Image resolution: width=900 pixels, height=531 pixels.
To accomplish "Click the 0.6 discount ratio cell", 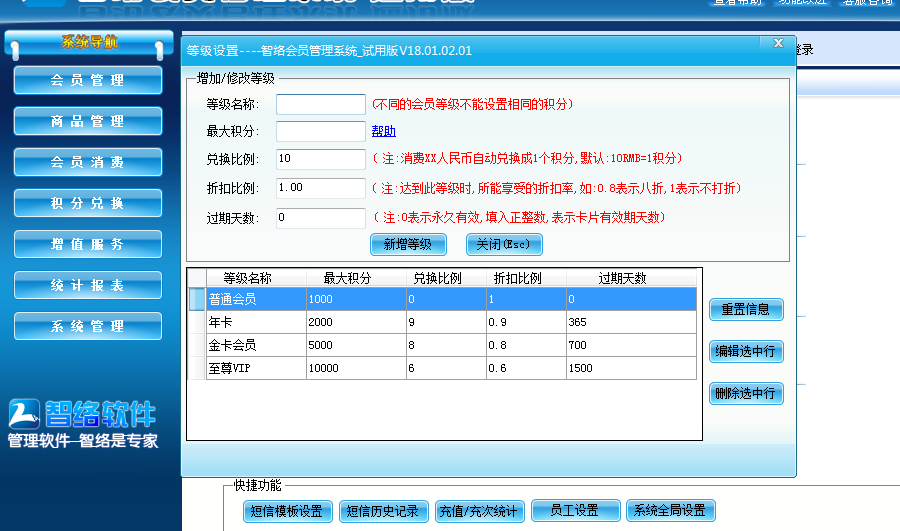I will coord(526,368).
